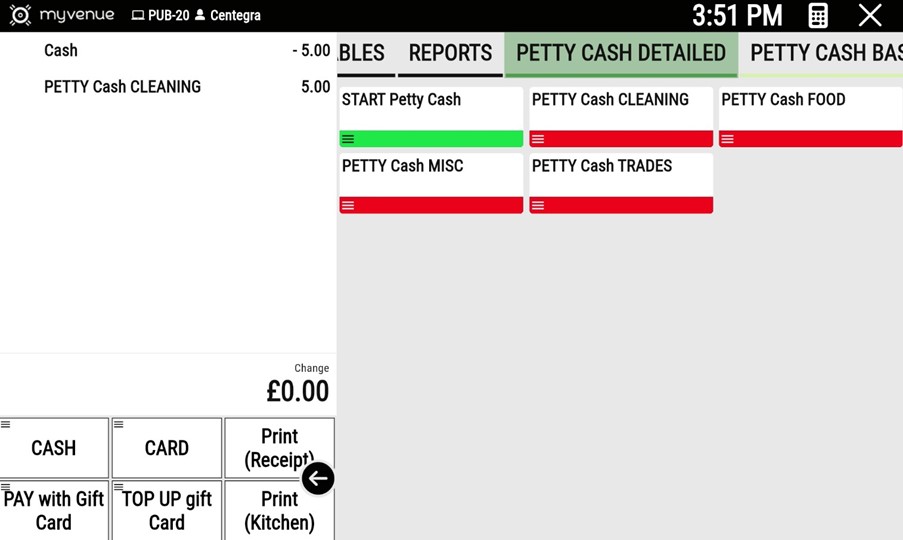Expand options icon on CASH button

click(6, 425)
